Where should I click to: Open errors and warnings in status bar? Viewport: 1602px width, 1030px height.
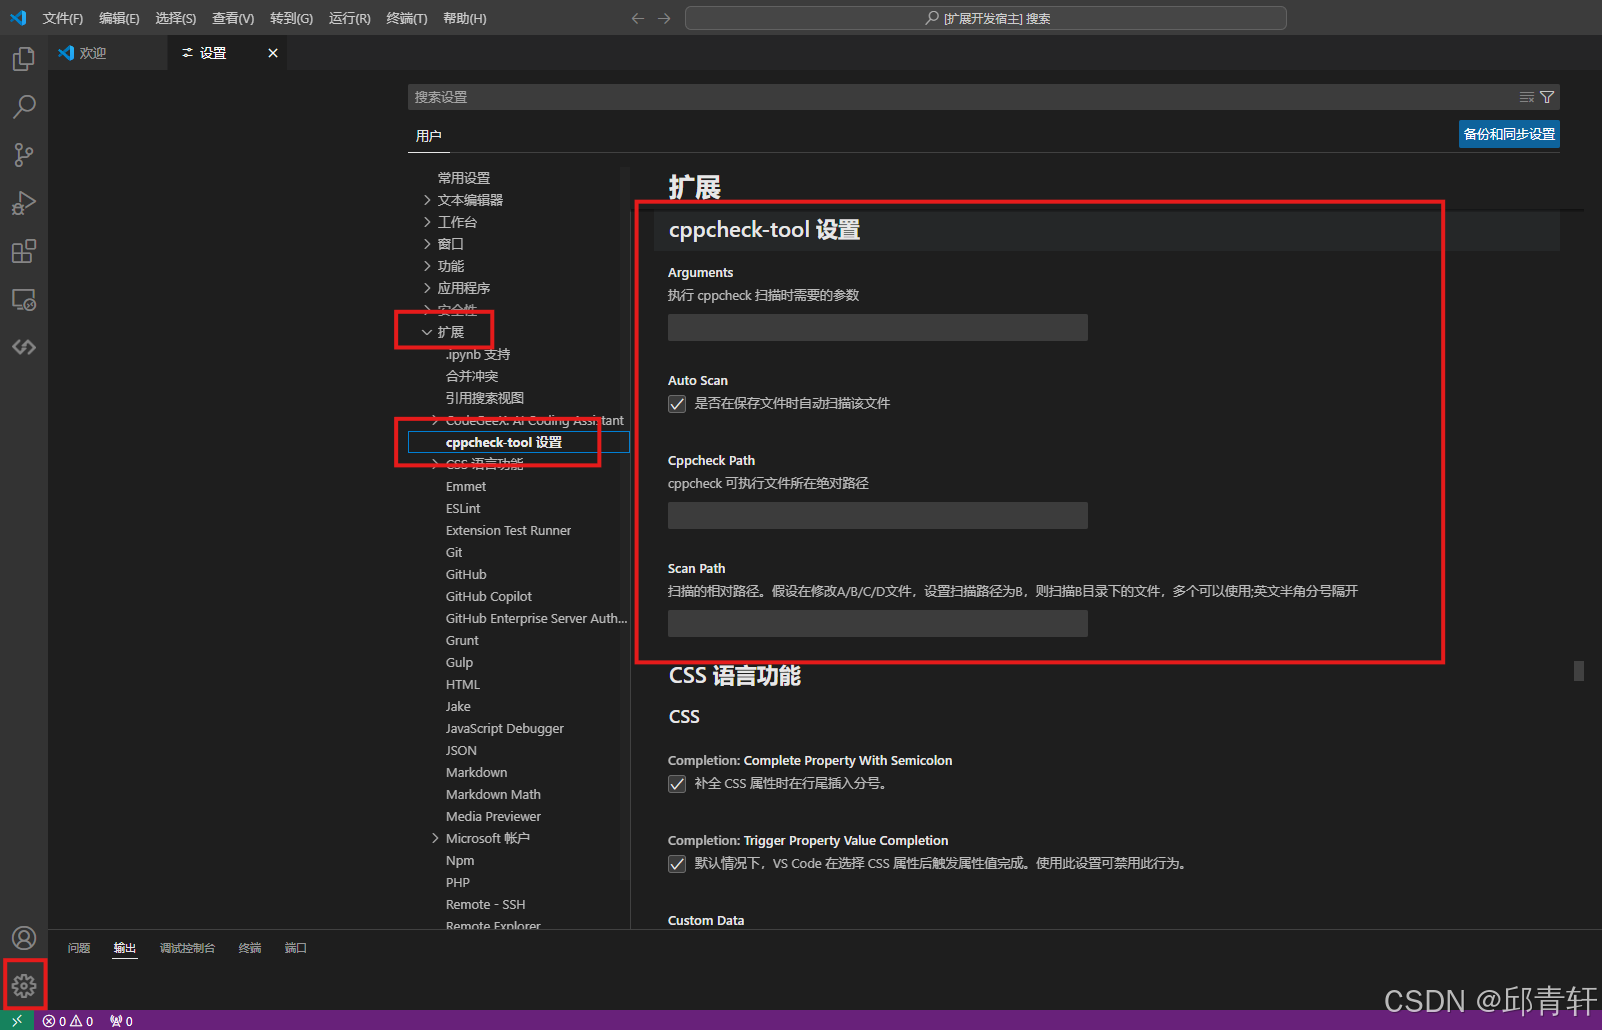(x=68, y=1021)
